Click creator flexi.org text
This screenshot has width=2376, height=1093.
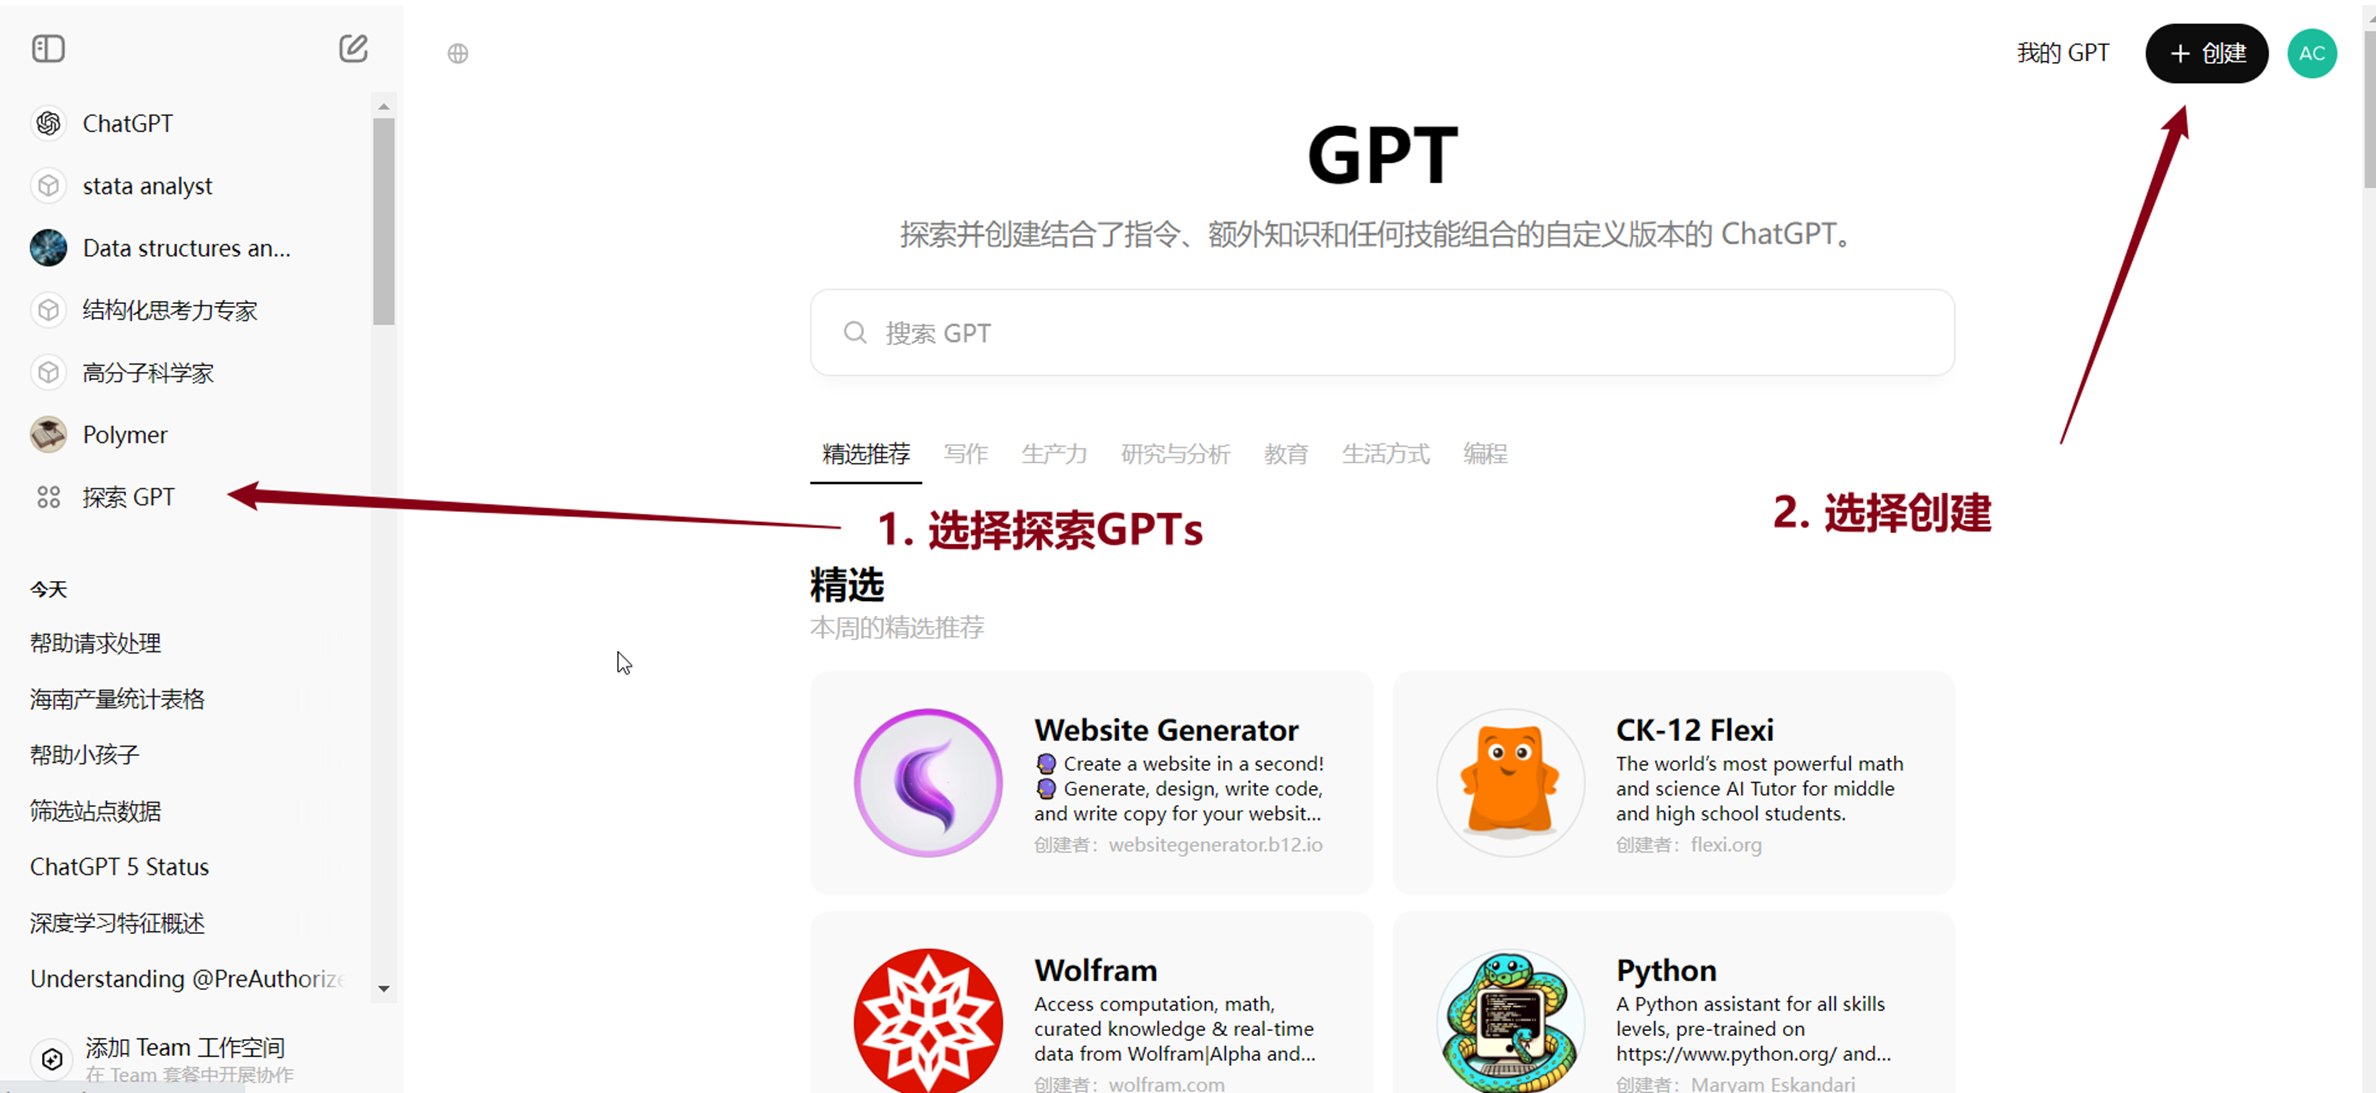1726,845
